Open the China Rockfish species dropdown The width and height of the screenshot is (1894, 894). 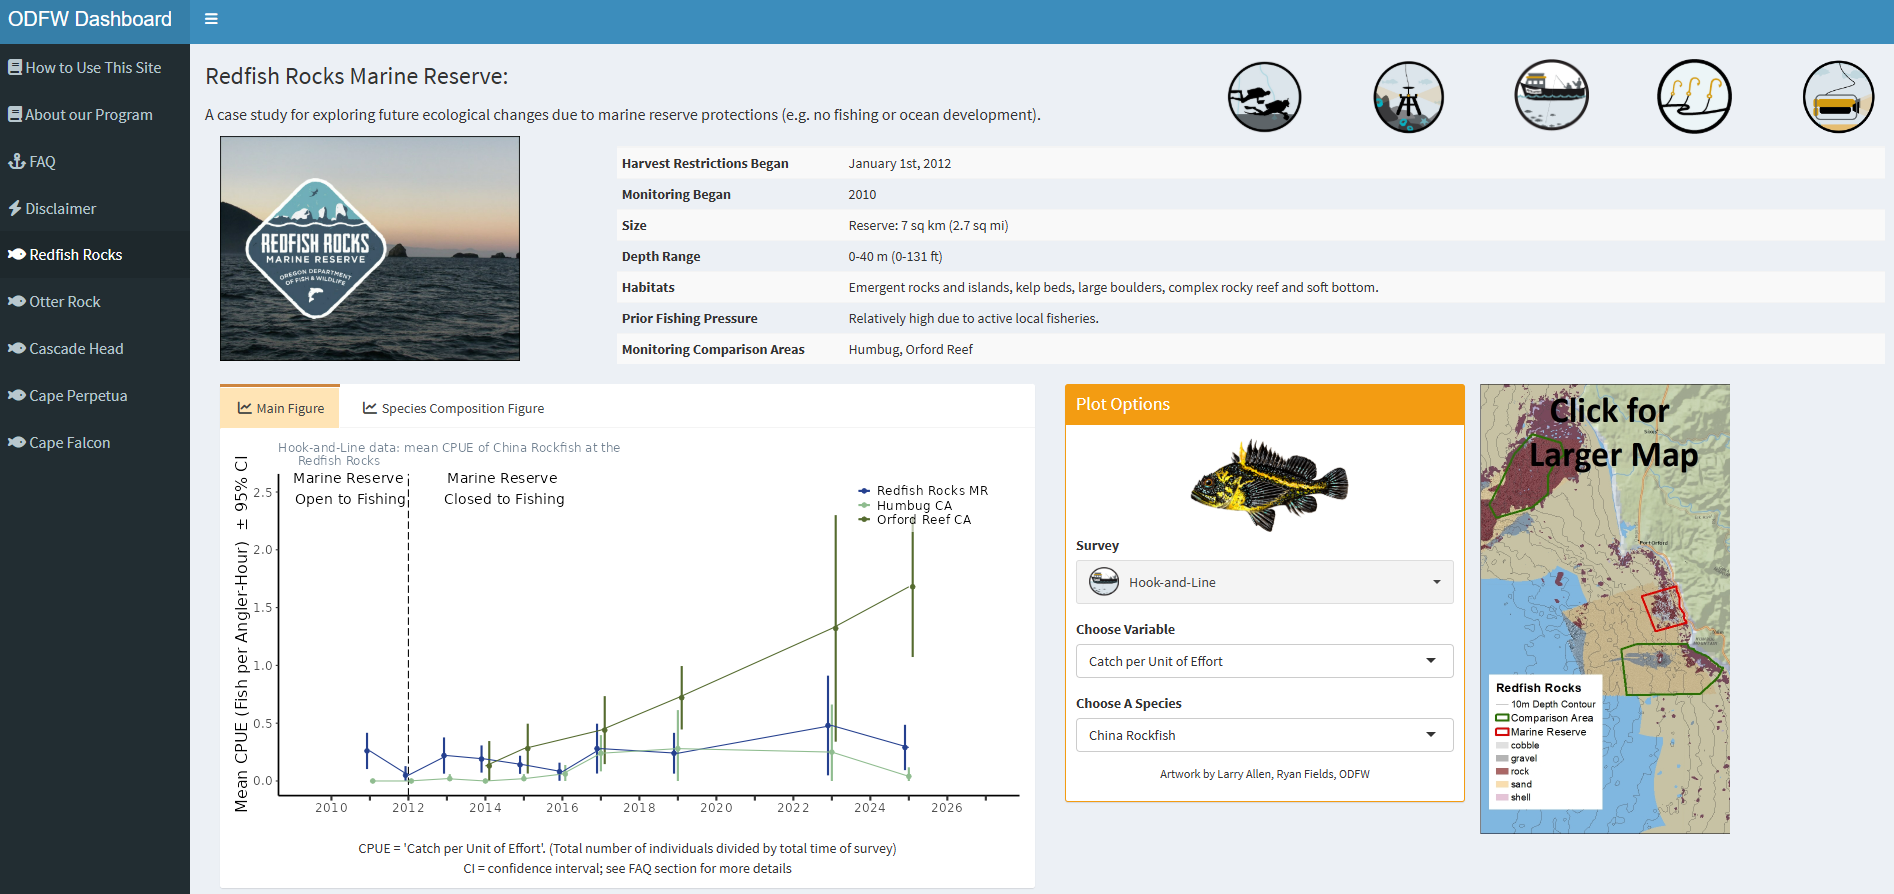tap(1264, 735)
